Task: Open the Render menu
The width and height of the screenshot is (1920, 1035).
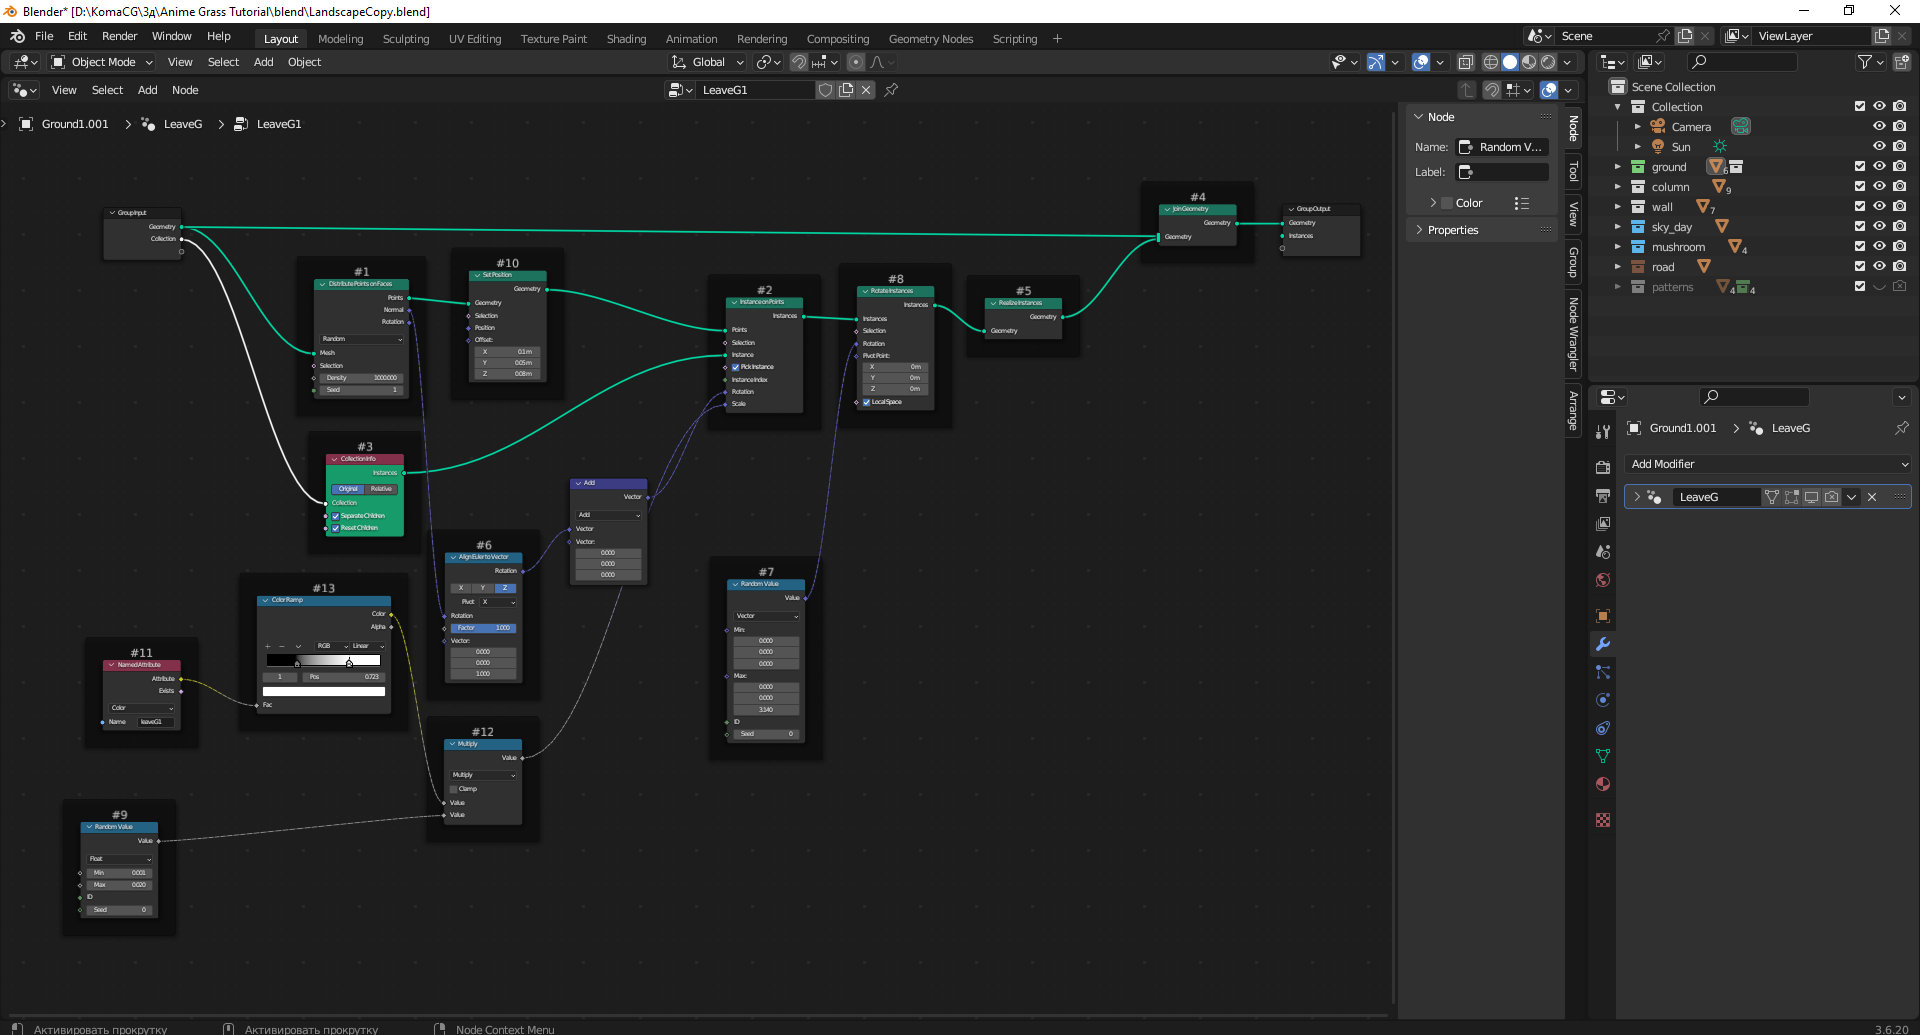Action: click(x=119, y=36)
